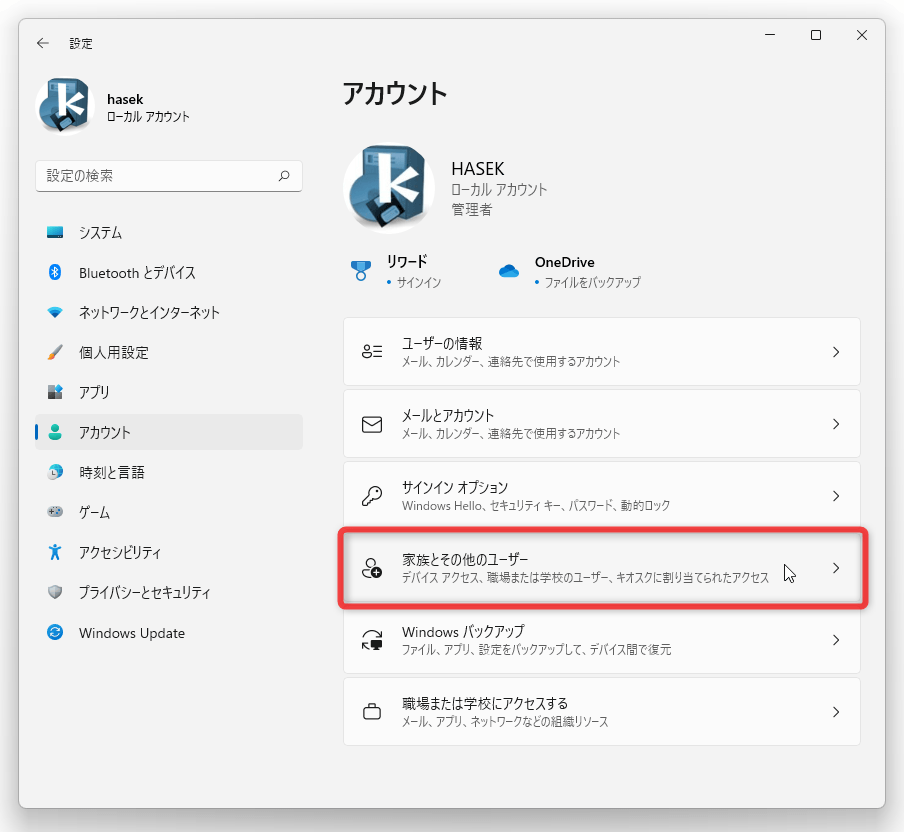The image size is (904, 832).
Task: Click the 職場または学校にアクセスする title text
Action: 484,703
